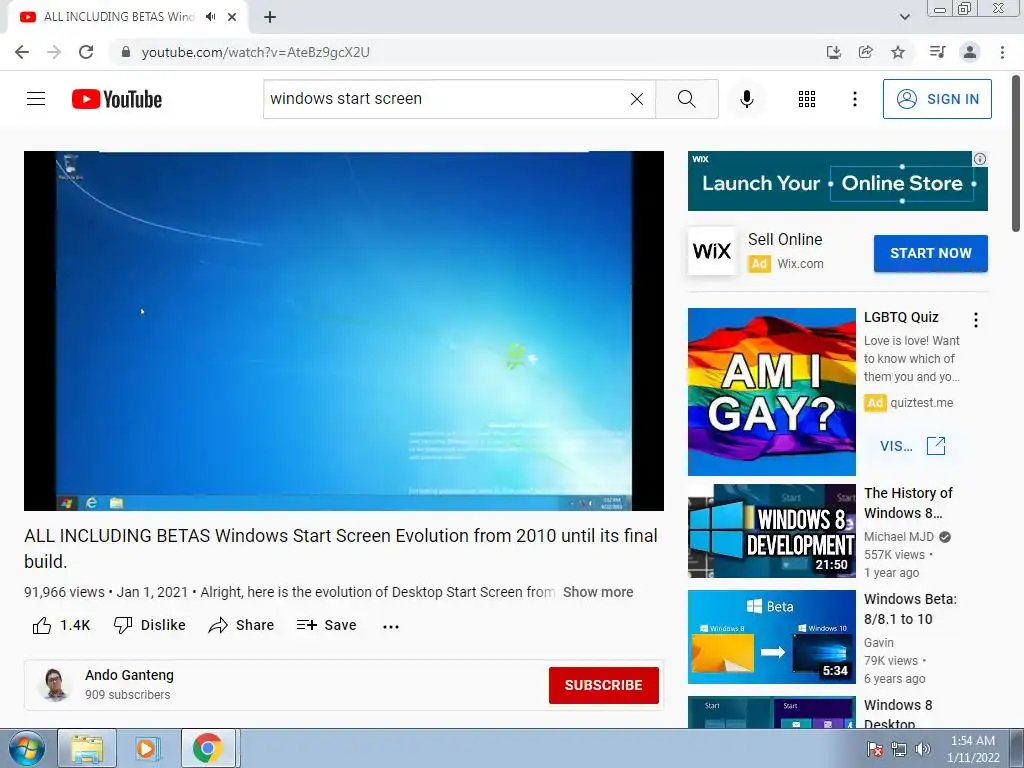Open ad info icon on Wix banner

pos(980,159)
